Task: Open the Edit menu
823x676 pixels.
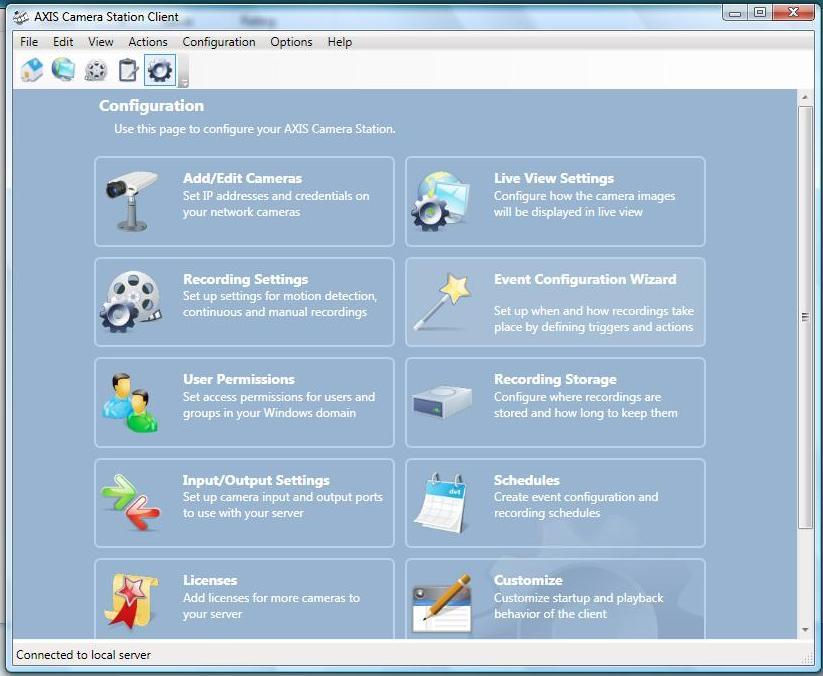Action: [x=63, y=42]
